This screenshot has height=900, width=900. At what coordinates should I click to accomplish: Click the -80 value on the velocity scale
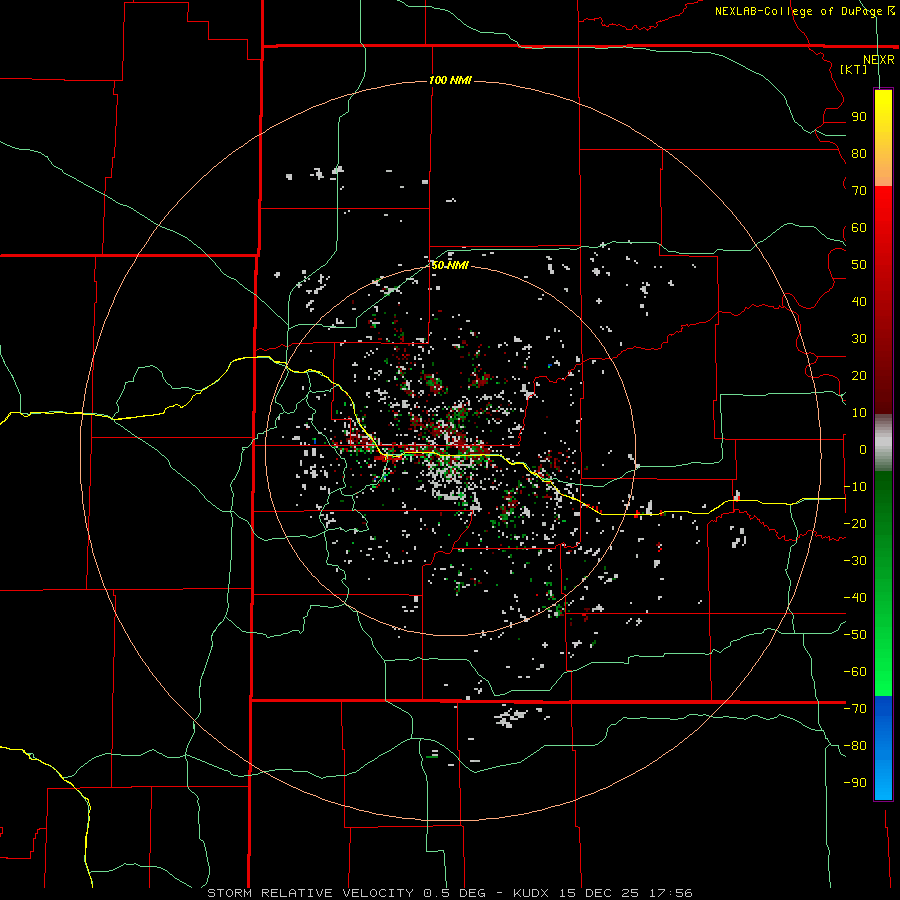[855, 746]
